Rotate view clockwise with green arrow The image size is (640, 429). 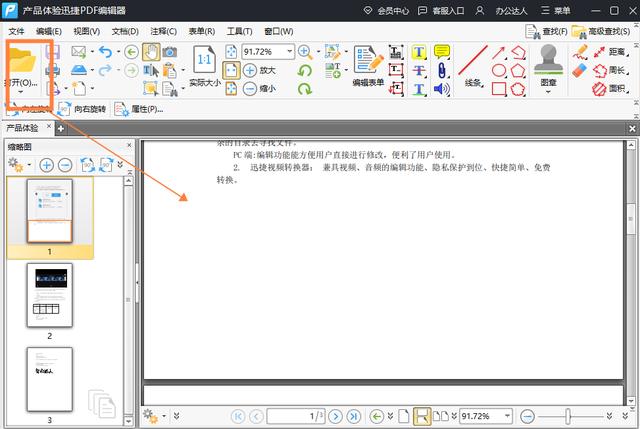click(304, 89)
